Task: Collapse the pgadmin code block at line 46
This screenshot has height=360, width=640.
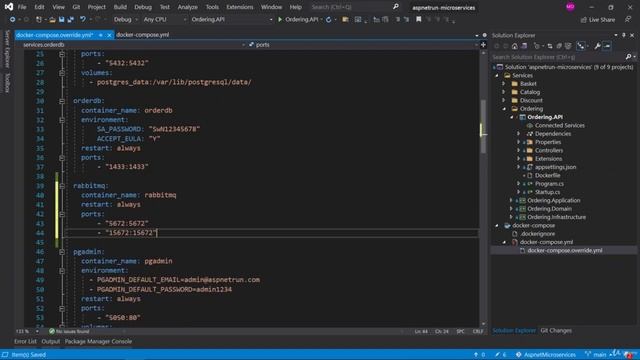Action: (62, 252)
